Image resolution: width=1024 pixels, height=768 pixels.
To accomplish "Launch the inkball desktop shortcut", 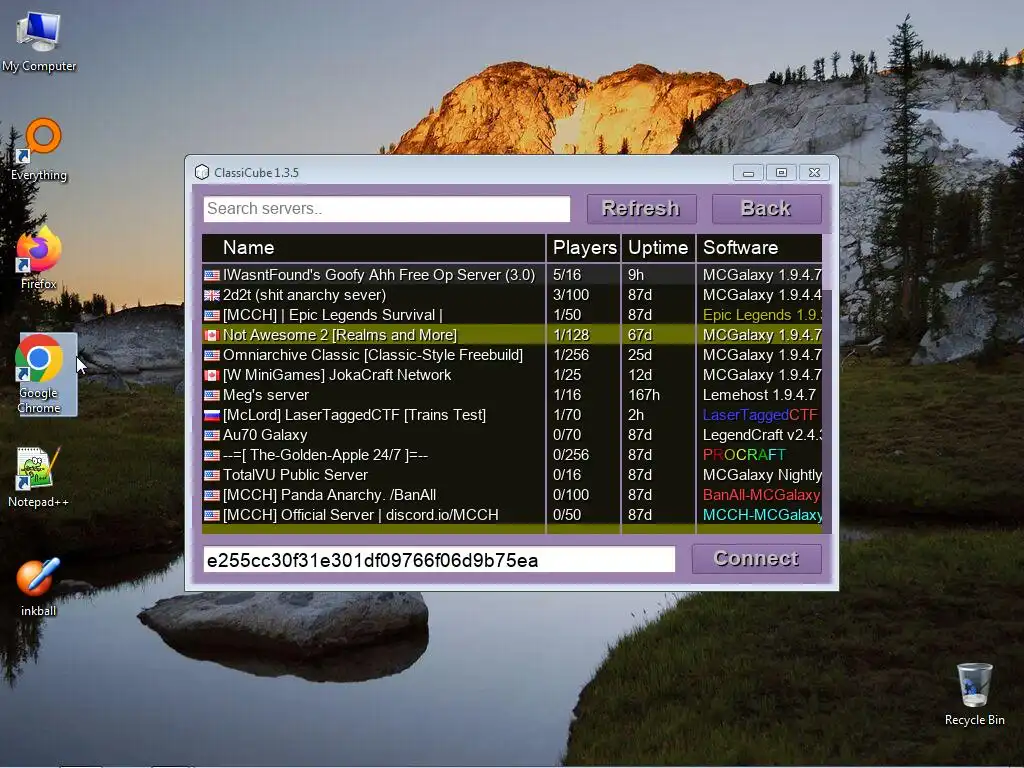I will pos(39,586).
